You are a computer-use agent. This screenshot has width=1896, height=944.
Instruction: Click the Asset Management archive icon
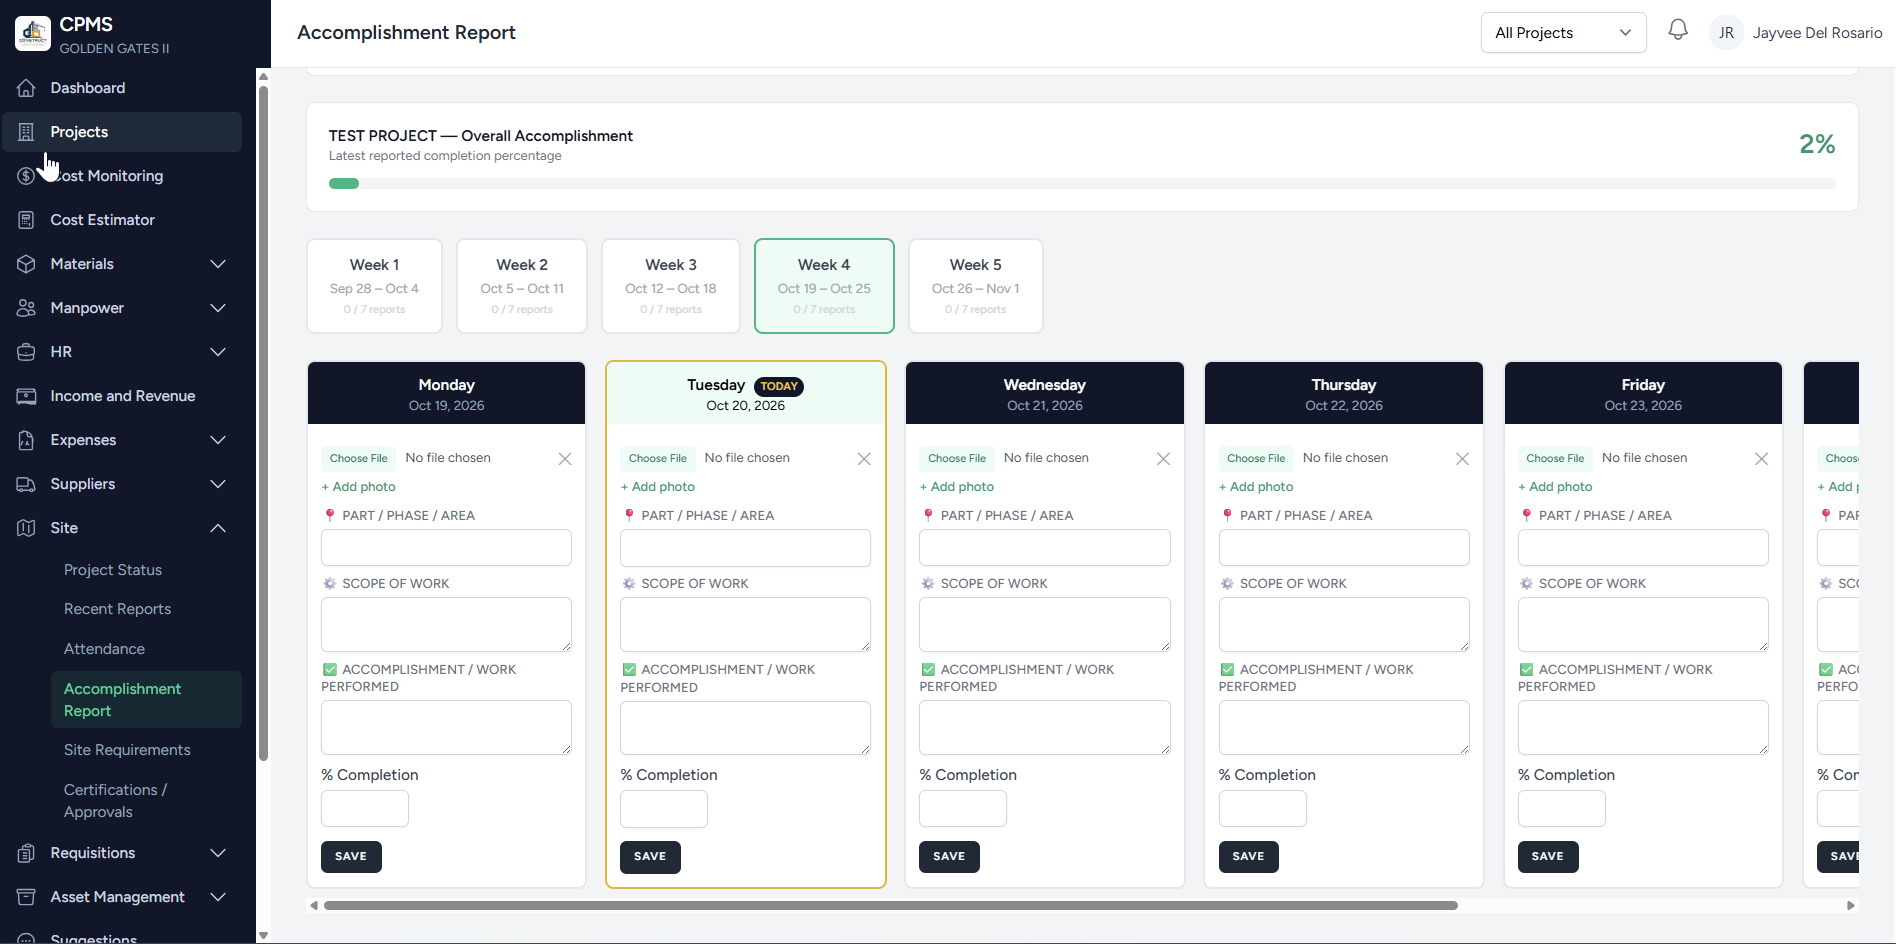point(27,897)
